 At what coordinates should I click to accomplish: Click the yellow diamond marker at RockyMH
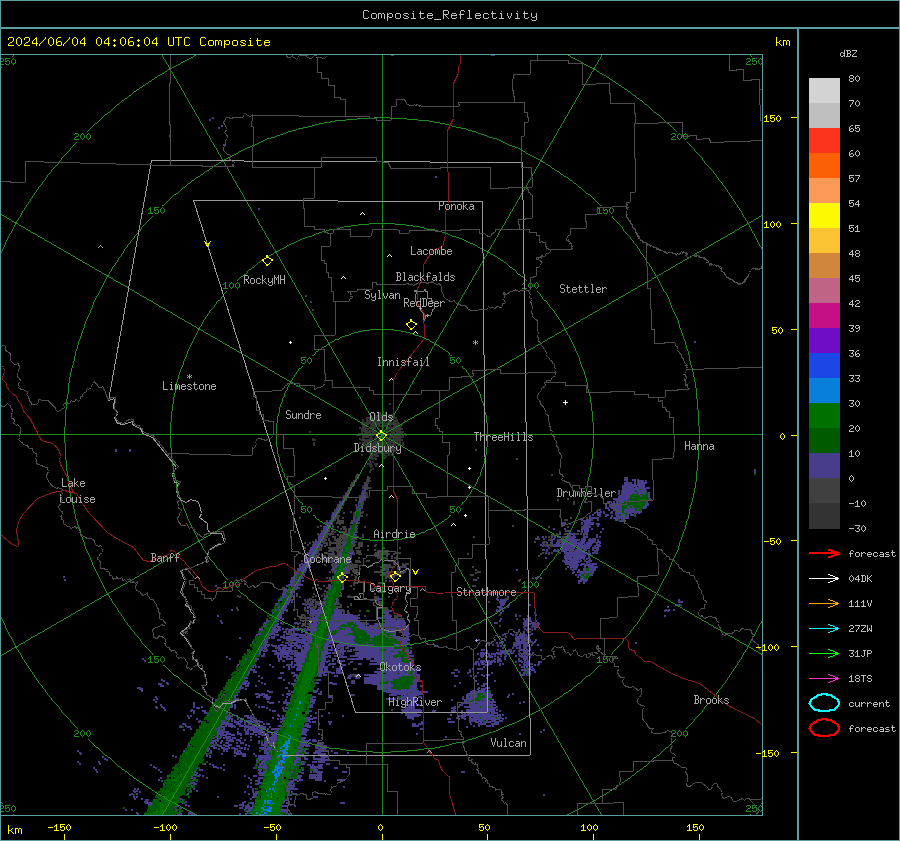click(267, 261)
